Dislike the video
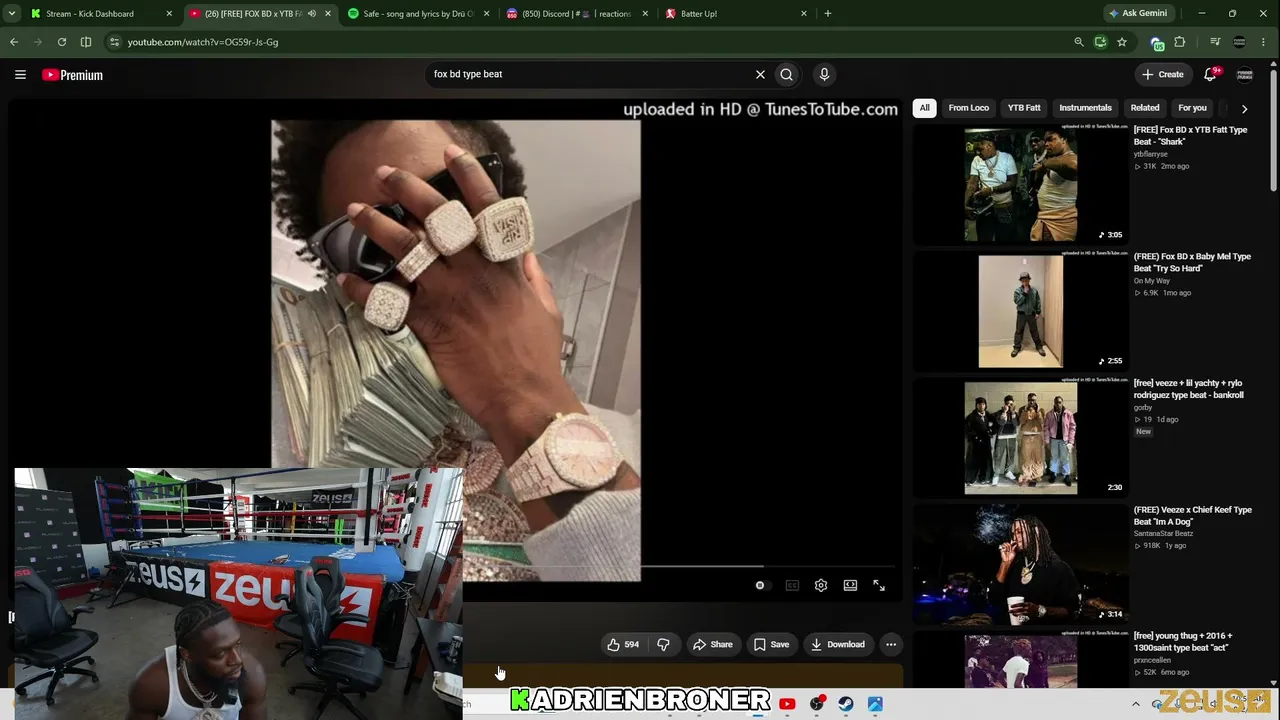This screenshot has width=1280, height=720. (664, 644)
